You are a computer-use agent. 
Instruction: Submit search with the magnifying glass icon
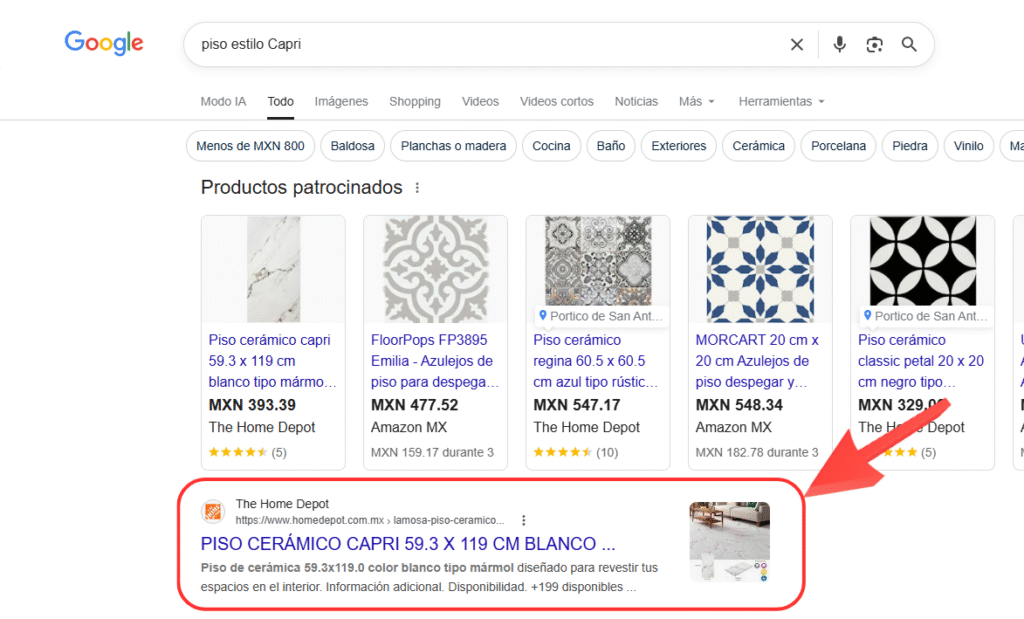pyautogui.click(x=909, y=44)
